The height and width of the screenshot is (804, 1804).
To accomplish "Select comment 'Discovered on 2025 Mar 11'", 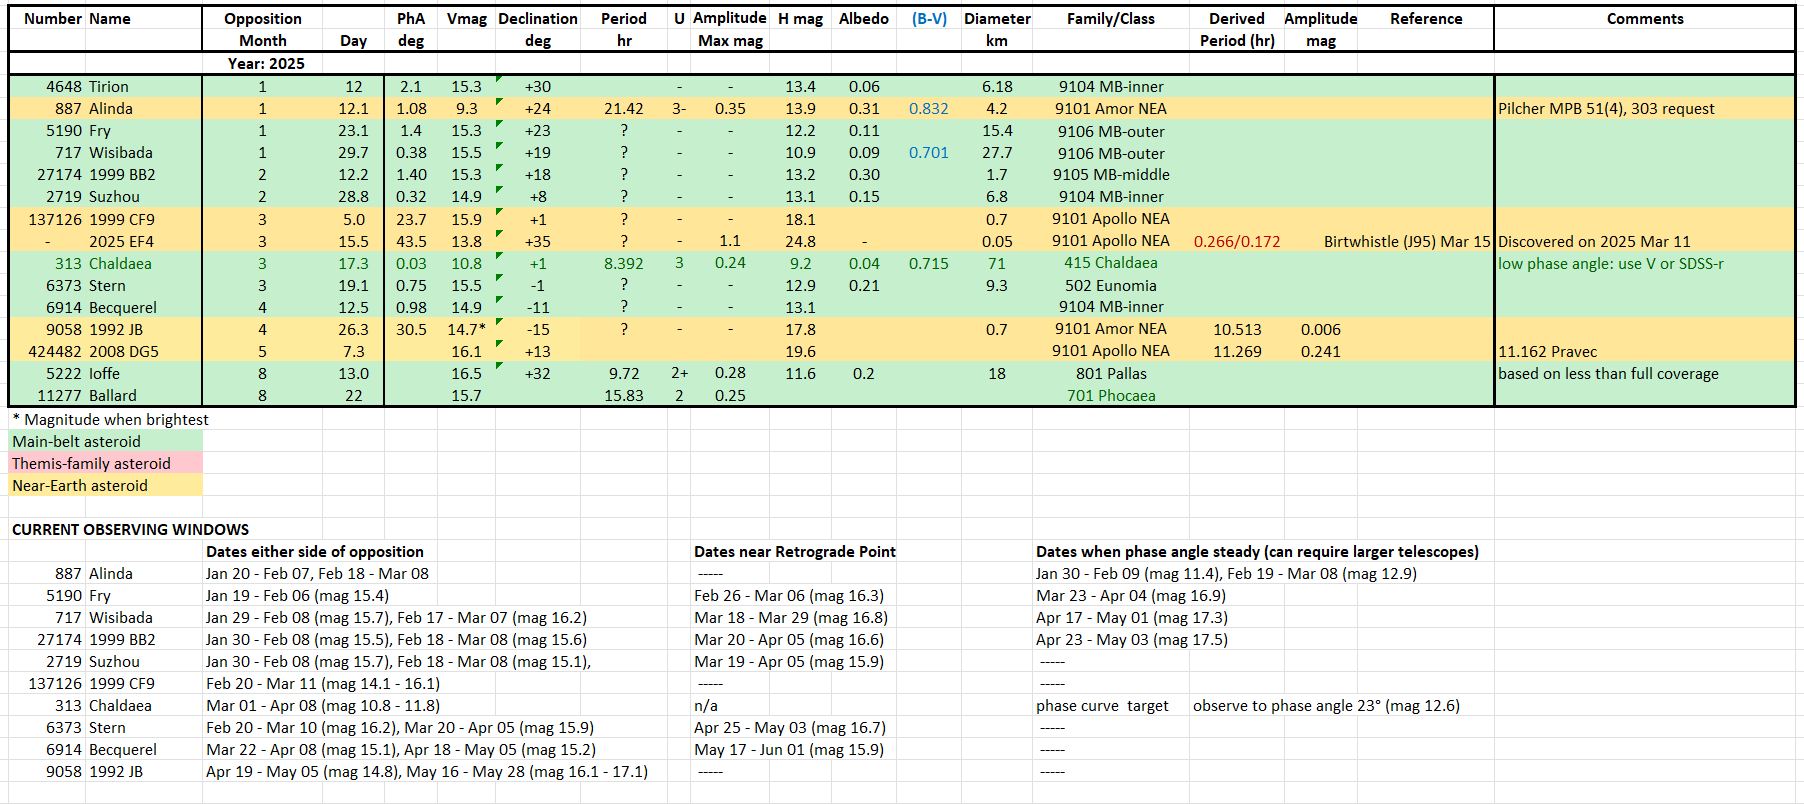I will tap(1594, 241).
